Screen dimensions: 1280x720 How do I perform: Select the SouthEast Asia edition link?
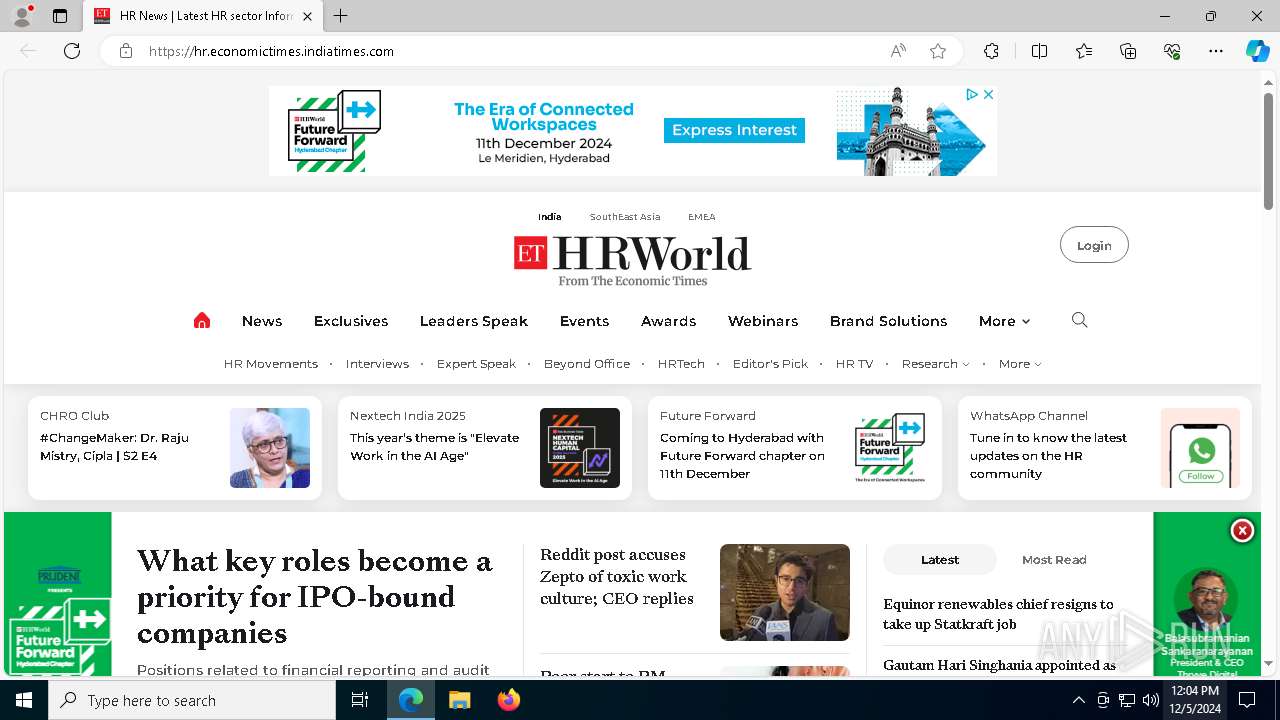pyautogui.click(x=625, y=217)
